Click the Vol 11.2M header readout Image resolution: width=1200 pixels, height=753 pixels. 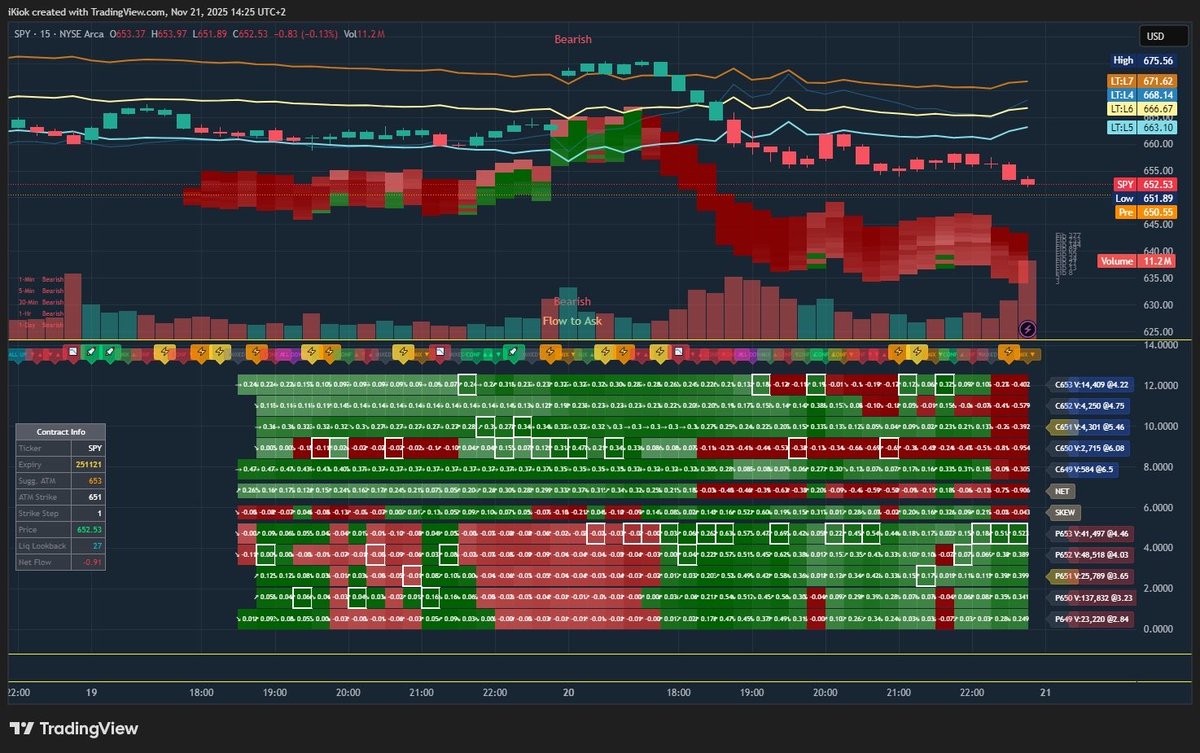[365, 35]
